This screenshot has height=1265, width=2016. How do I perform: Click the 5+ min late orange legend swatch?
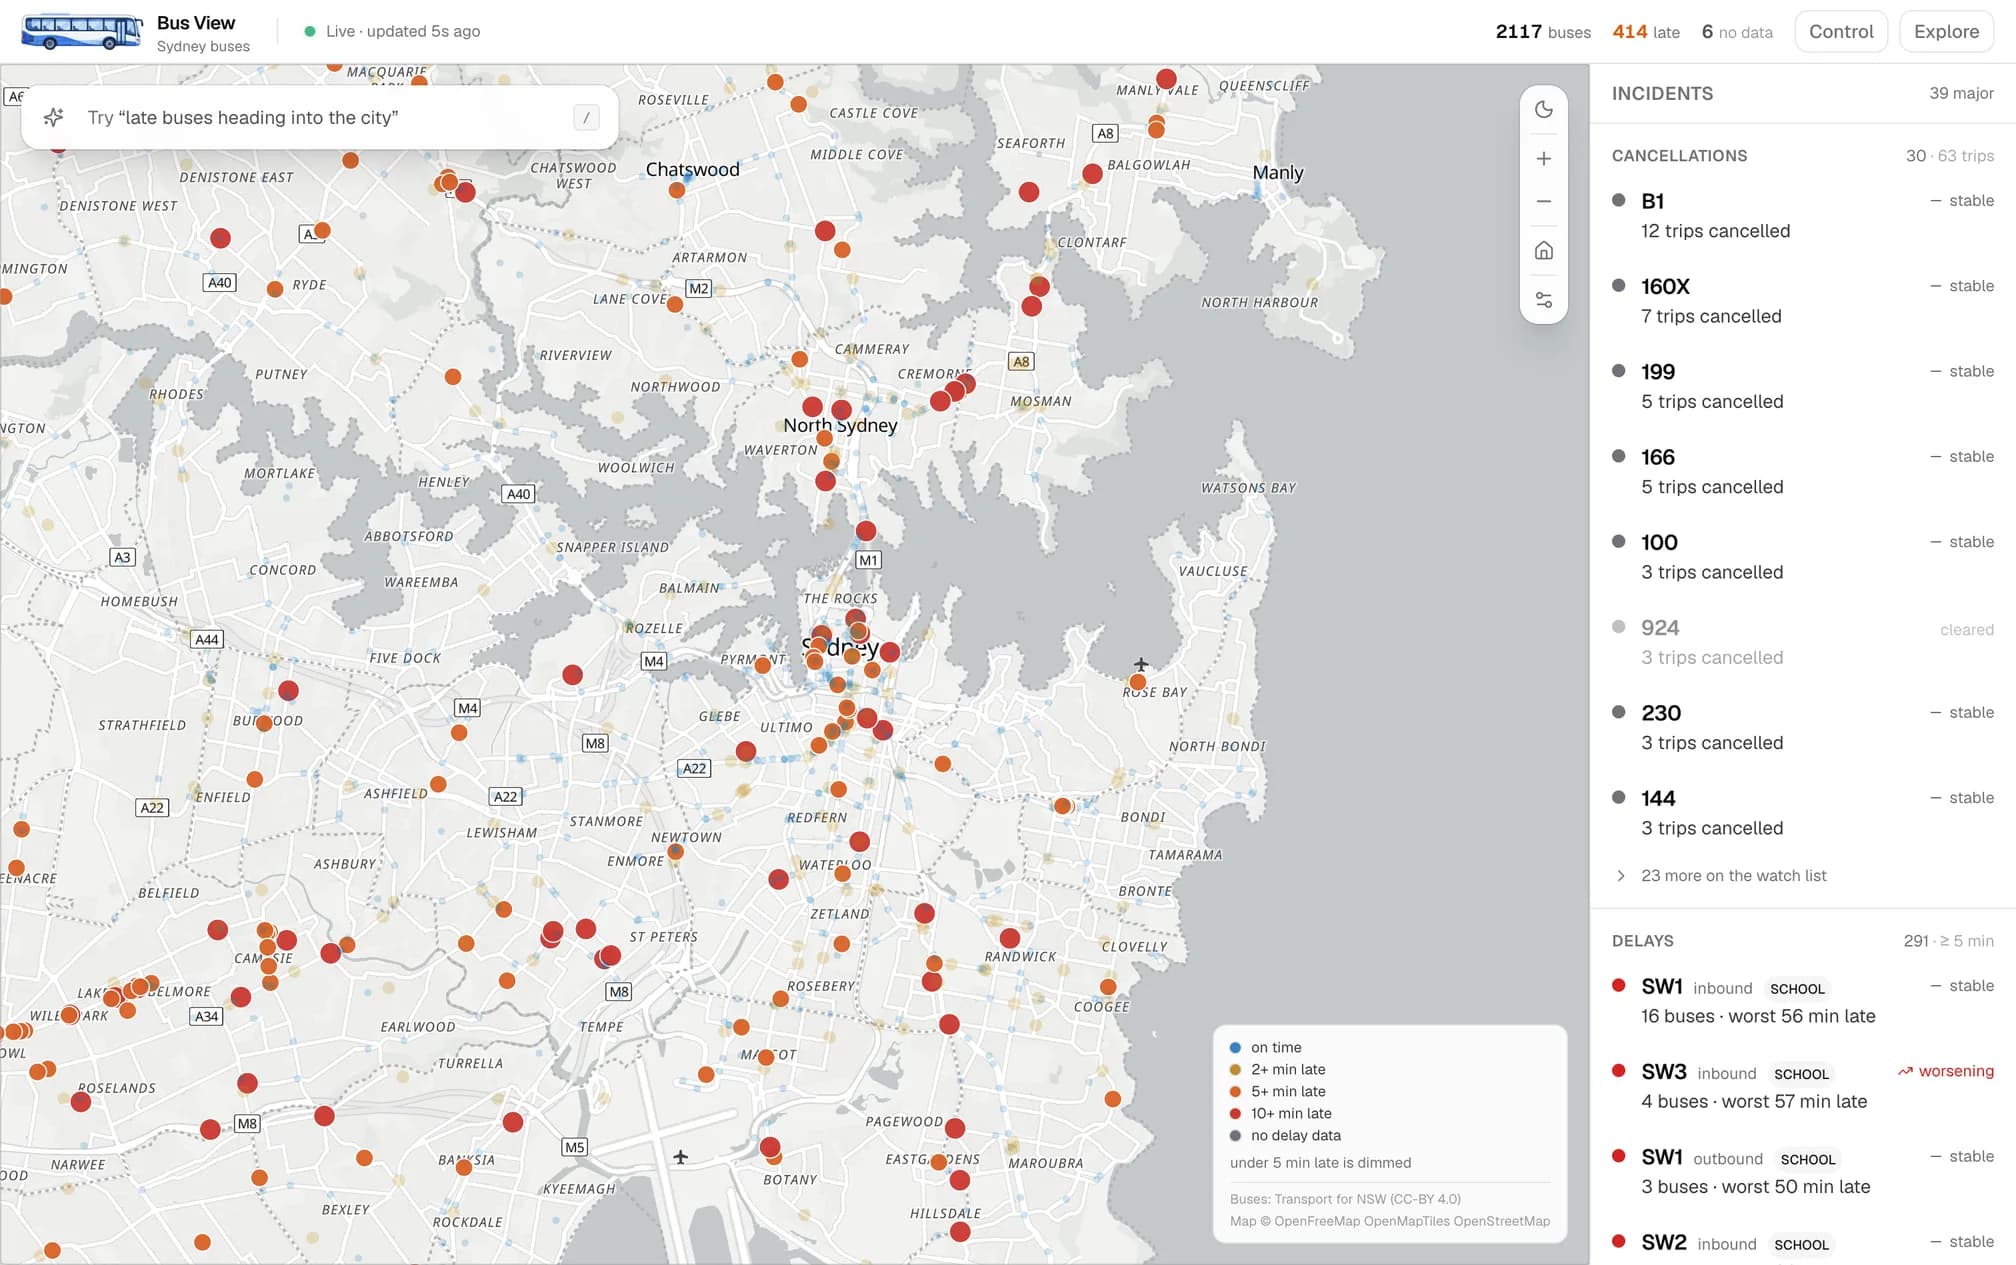(1235, 1092)
